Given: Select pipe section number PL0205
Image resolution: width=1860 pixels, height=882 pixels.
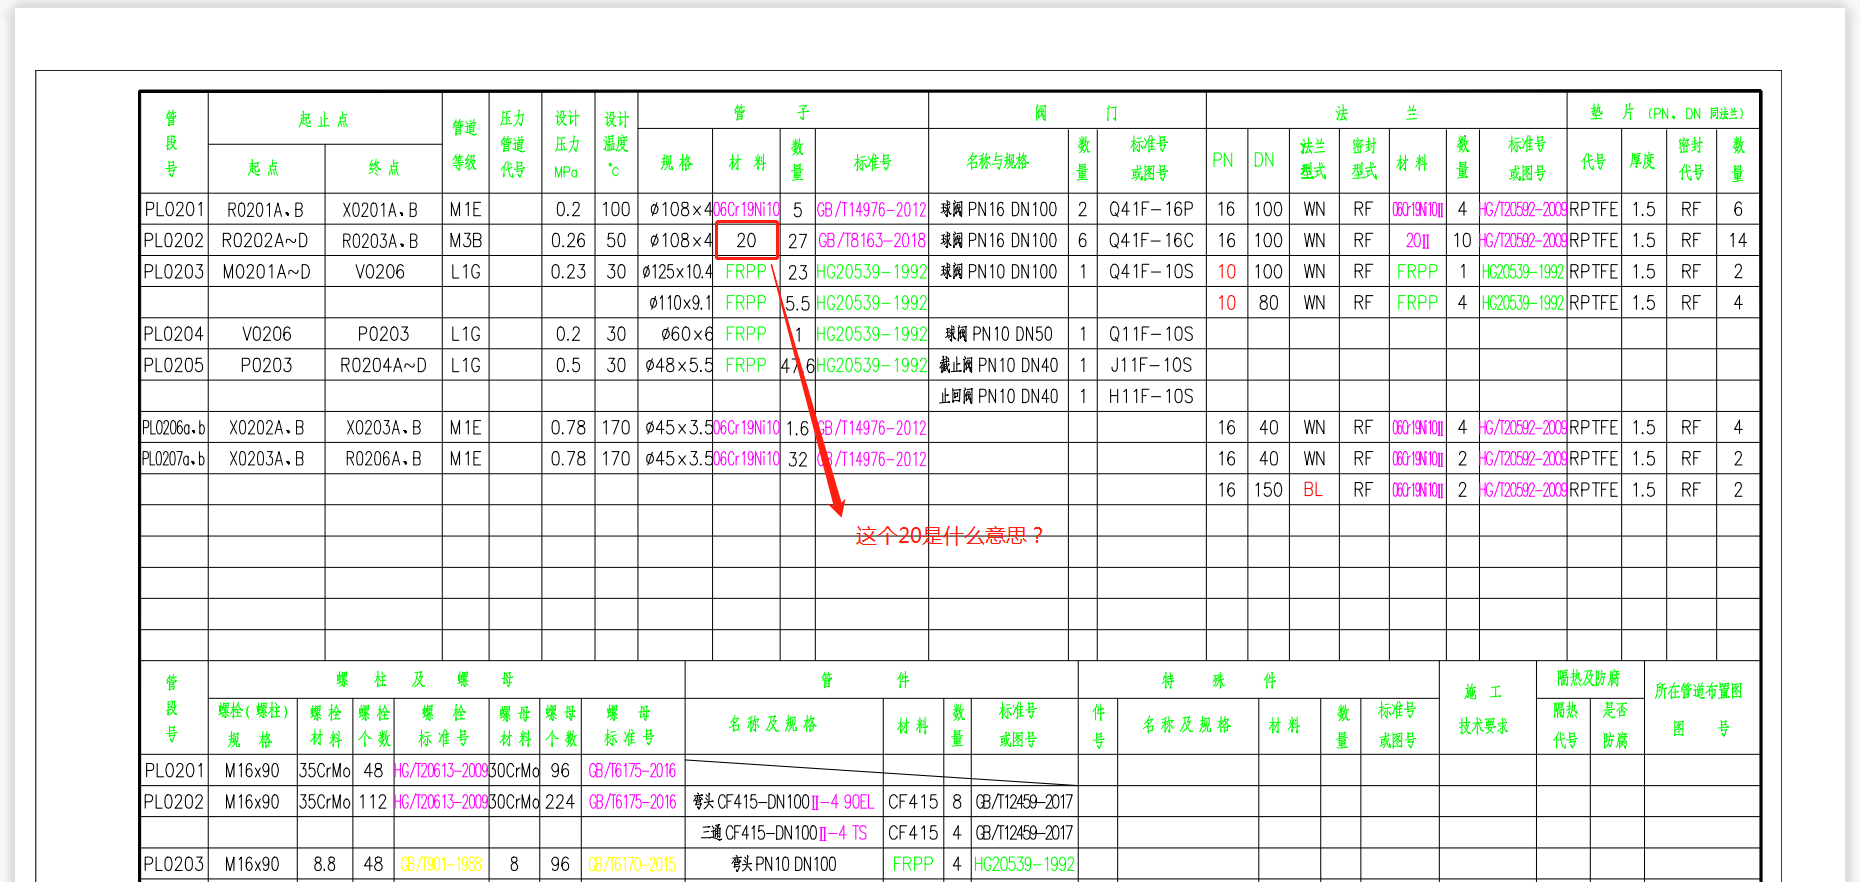Looking at the screenshot, I should (174, 365).
